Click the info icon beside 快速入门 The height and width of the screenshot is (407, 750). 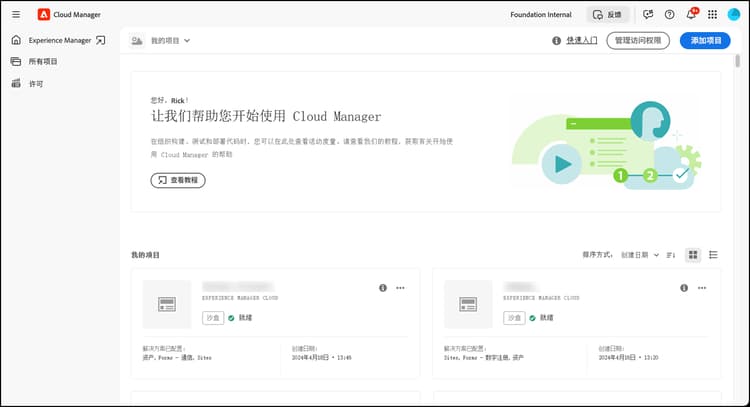[556, 41]
